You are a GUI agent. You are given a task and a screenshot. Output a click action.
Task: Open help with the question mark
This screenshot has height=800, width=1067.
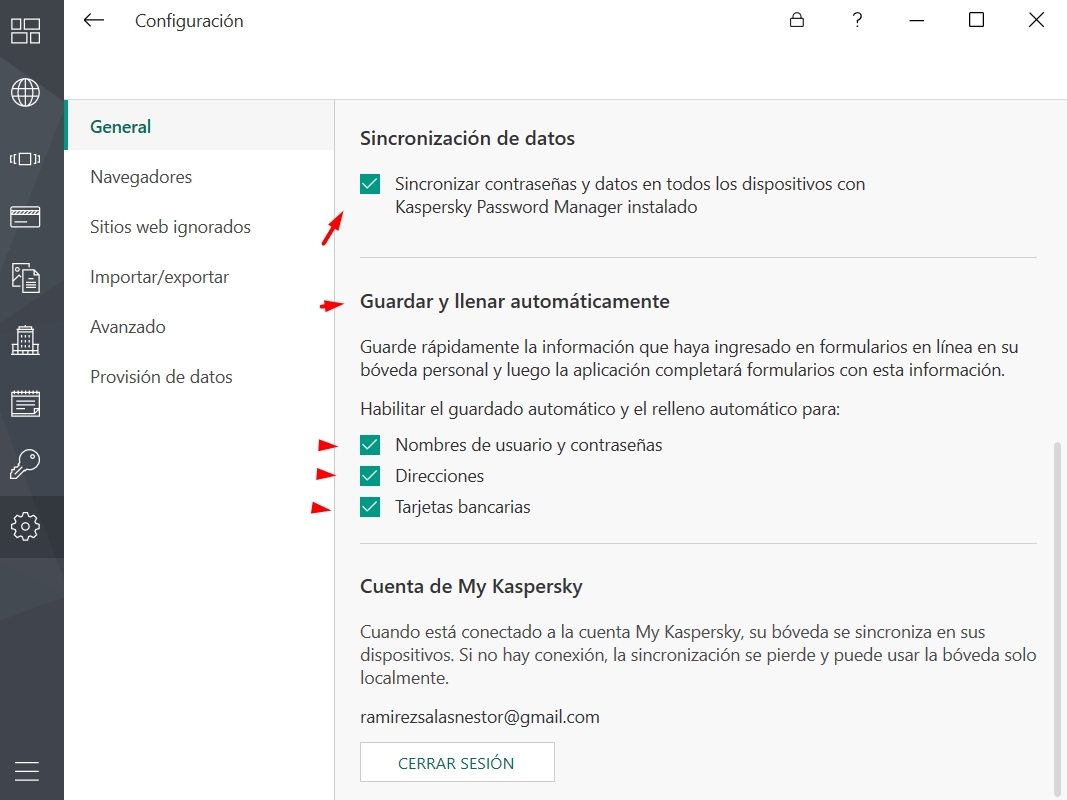tap(857, 20)
